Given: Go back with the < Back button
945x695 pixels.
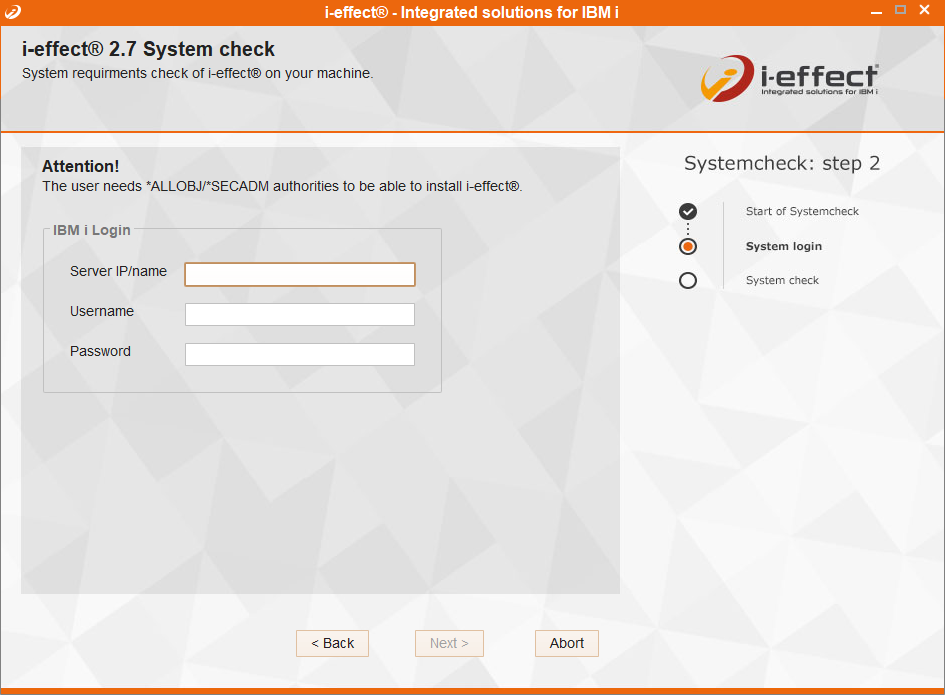Looking at the screenshot, I should [x=332, y=643].
